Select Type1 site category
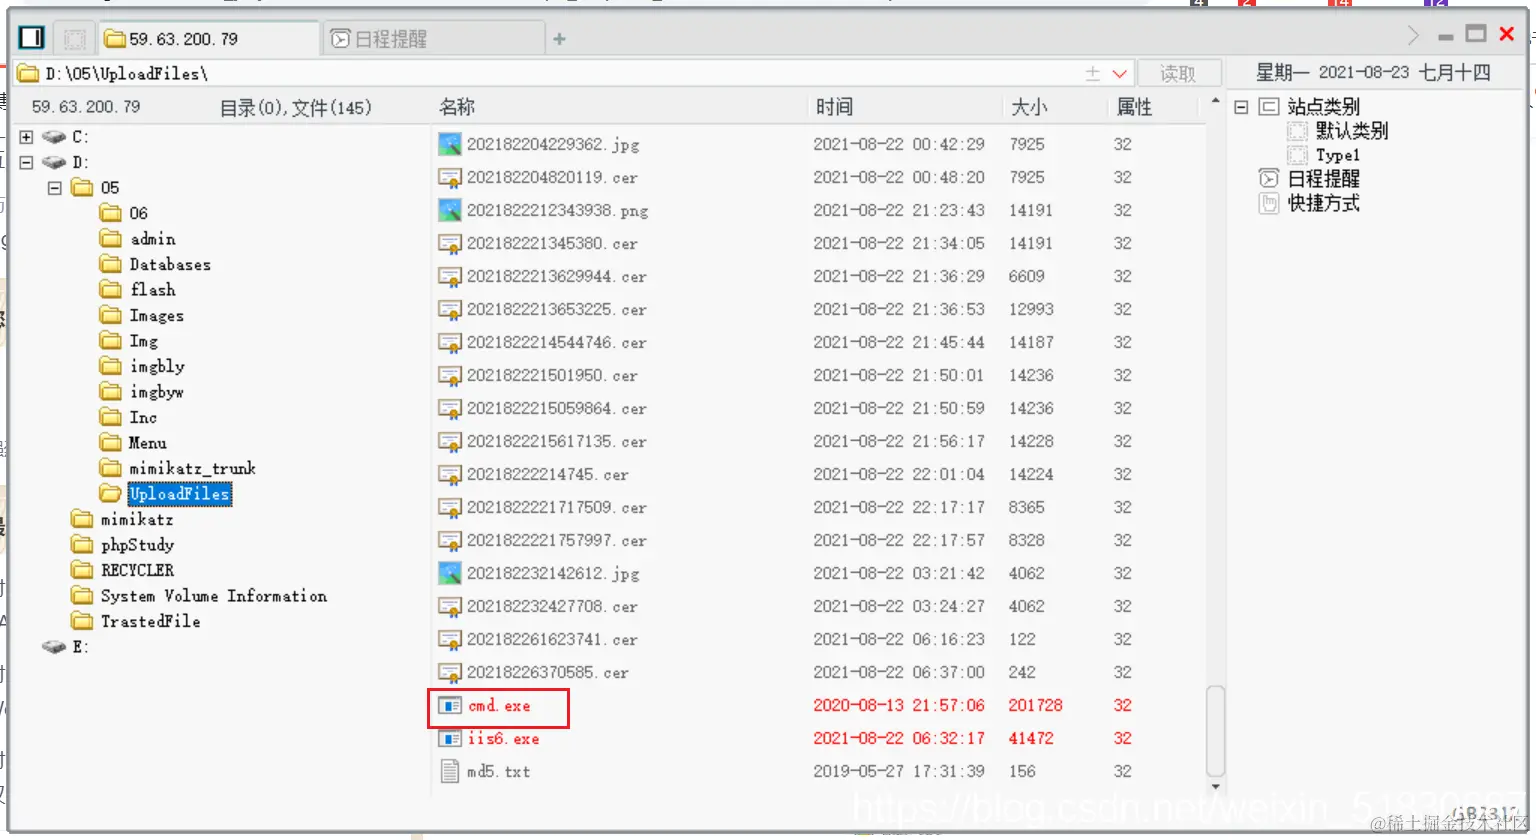Screen dimensions: 1536x840 [1337, 155]
